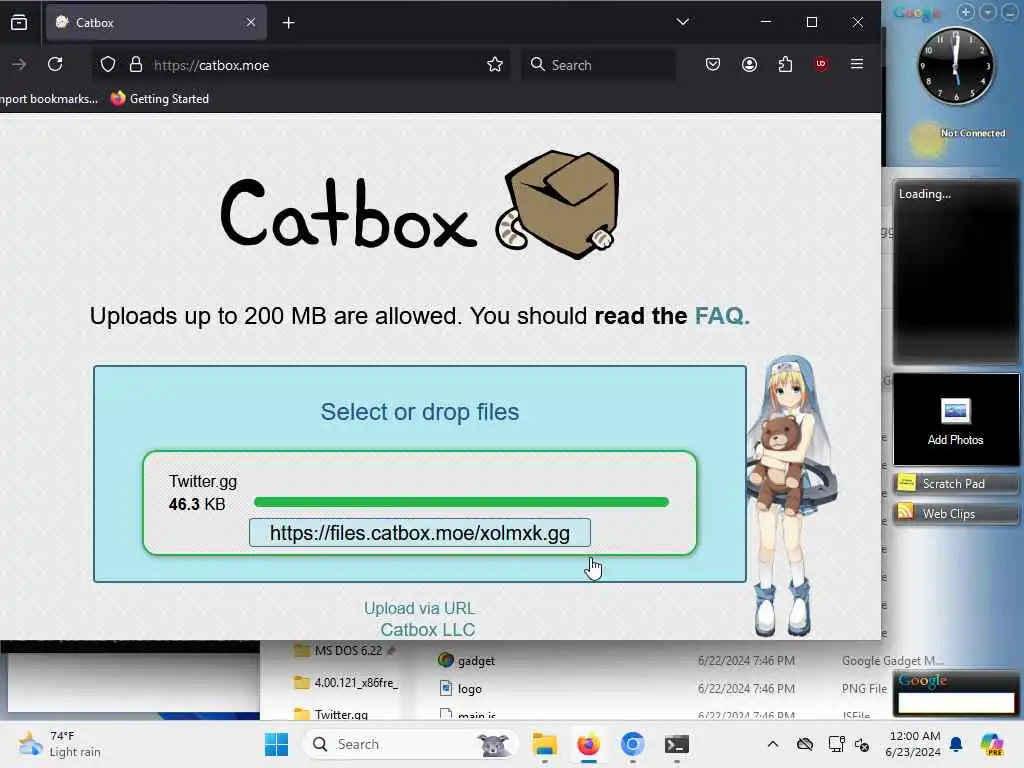Open Firefox recent browsing view icon
Image resolution: width=1024 pixels, height=768 pixels.
point(19,23)
